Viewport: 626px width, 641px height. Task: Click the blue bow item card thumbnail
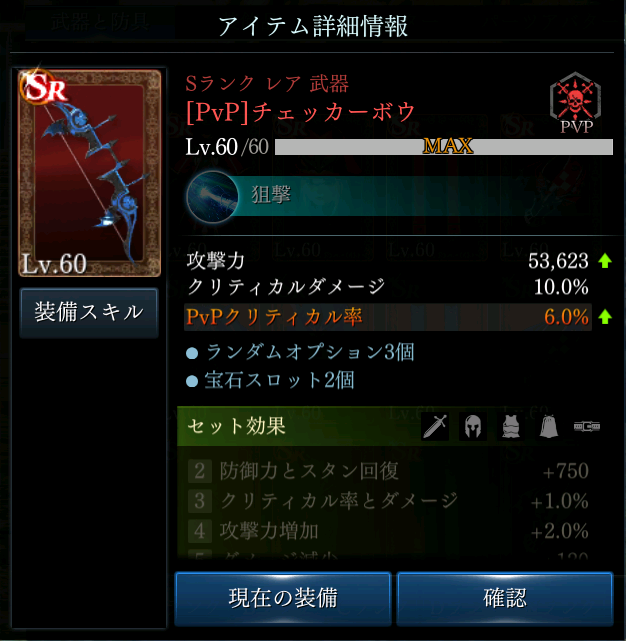pyautogui.click(x=90, y=173)
